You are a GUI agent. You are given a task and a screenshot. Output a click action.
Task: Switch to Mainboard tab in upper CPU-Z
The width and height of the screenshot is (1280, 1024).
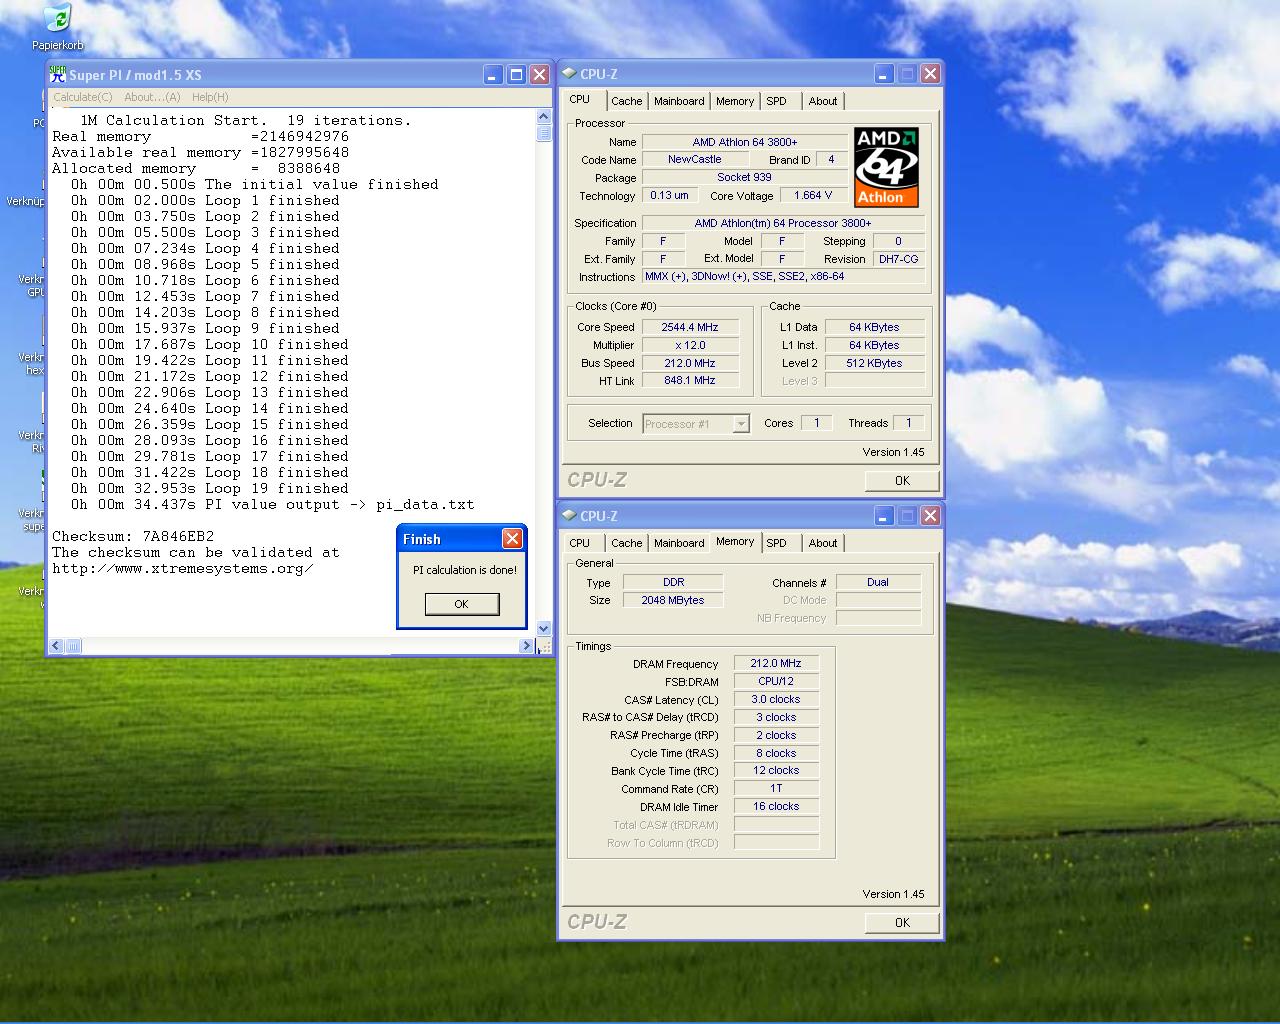(x=679, y=101)
